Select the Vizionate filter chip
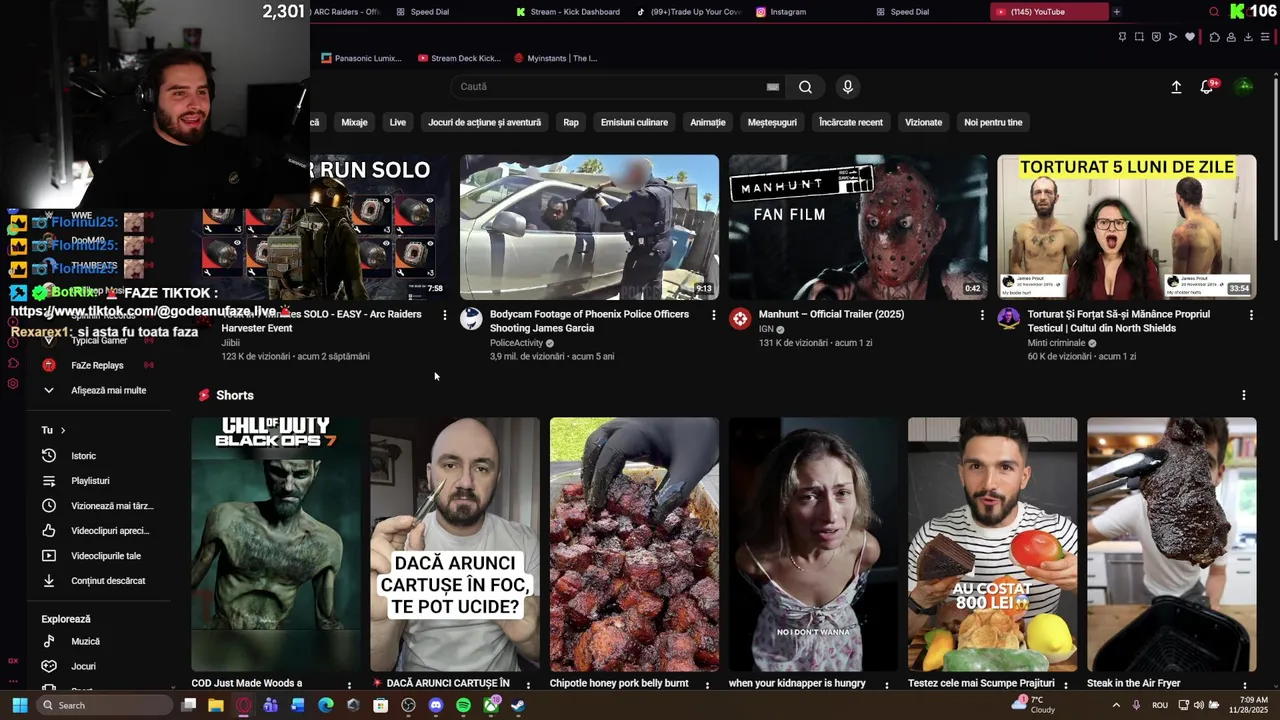The image size is (1280, 720). click(924, 122)
